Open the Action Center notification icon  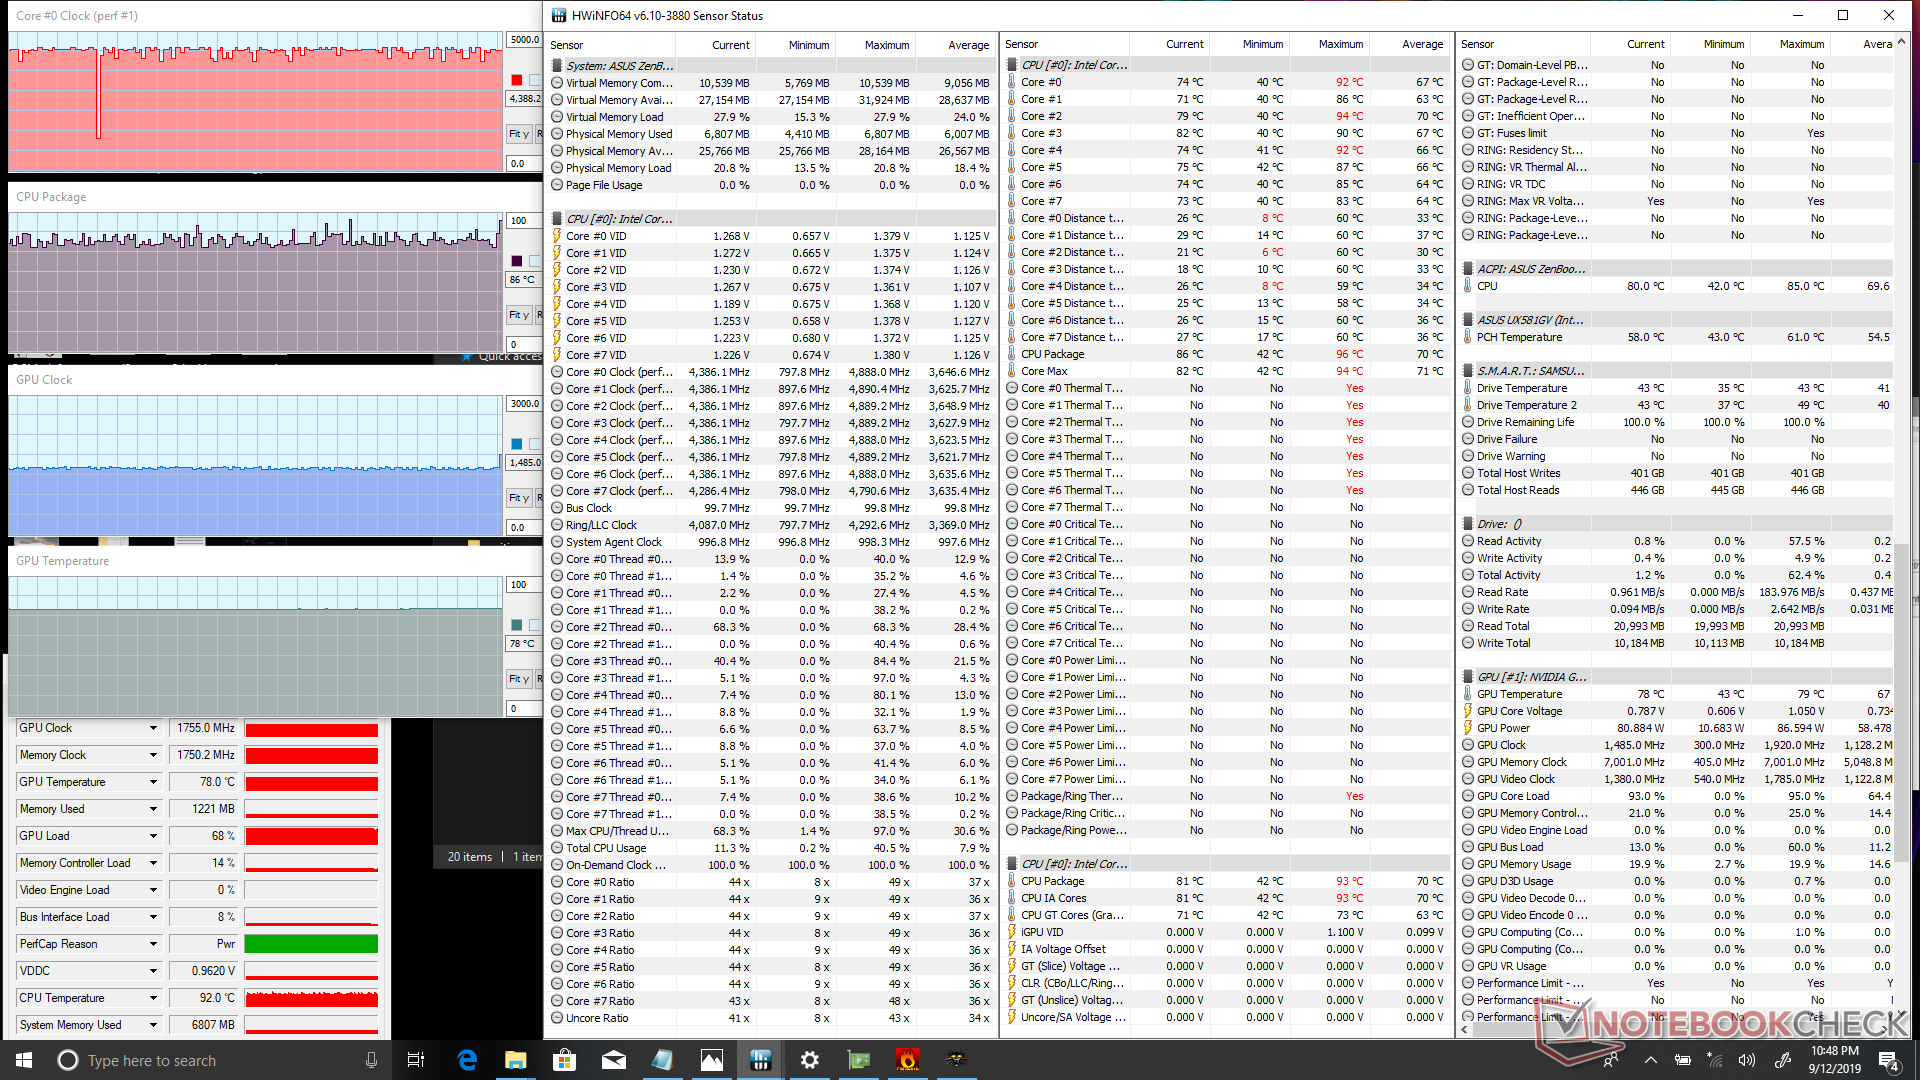click(1888, 1060)
